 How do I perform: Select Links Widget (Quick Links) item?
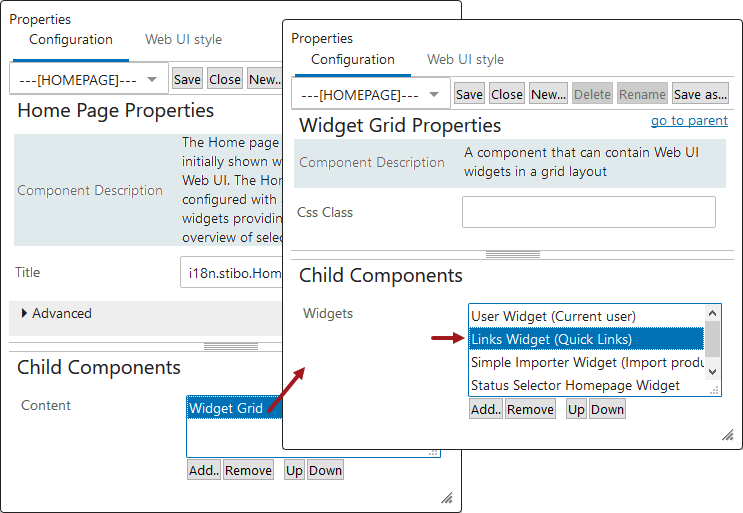point(587,339)
